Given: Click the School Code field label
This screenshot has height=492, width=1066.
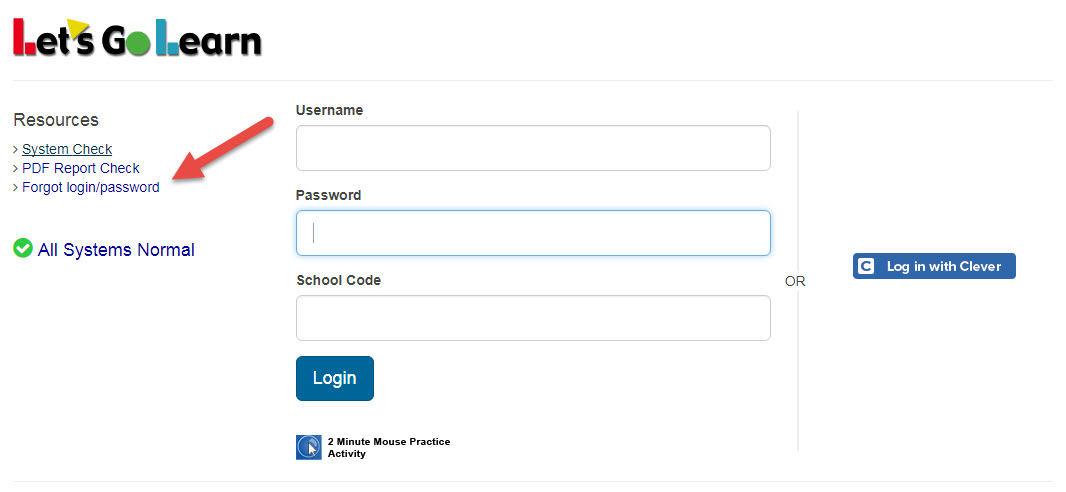Looking at the screenshot, I should coord(339,280).
